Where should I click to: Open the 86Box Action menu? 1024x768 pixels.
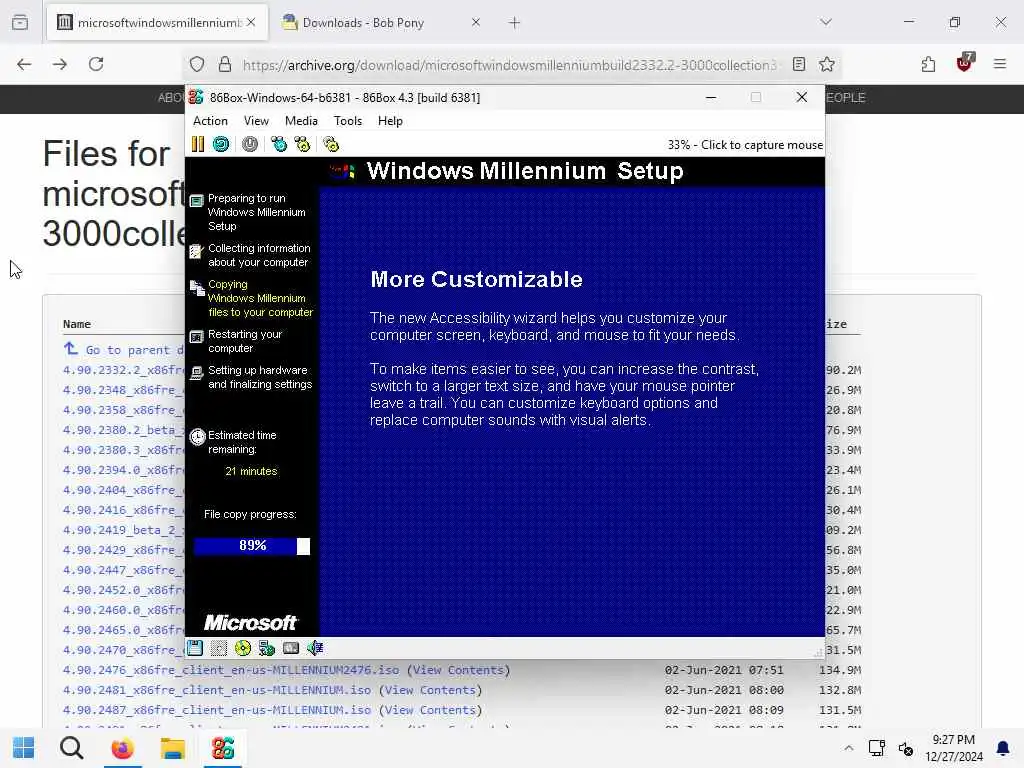tap(210, 121)
